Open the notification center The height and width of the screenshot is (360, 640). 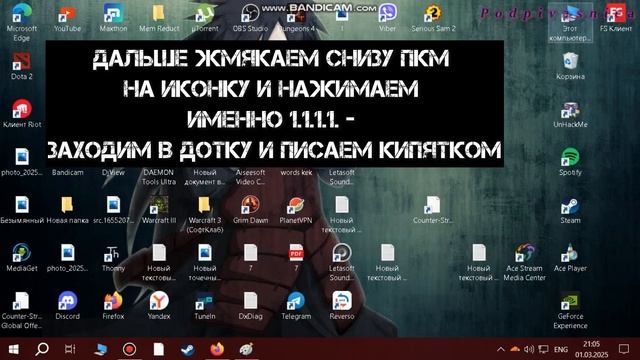point(624,349)
